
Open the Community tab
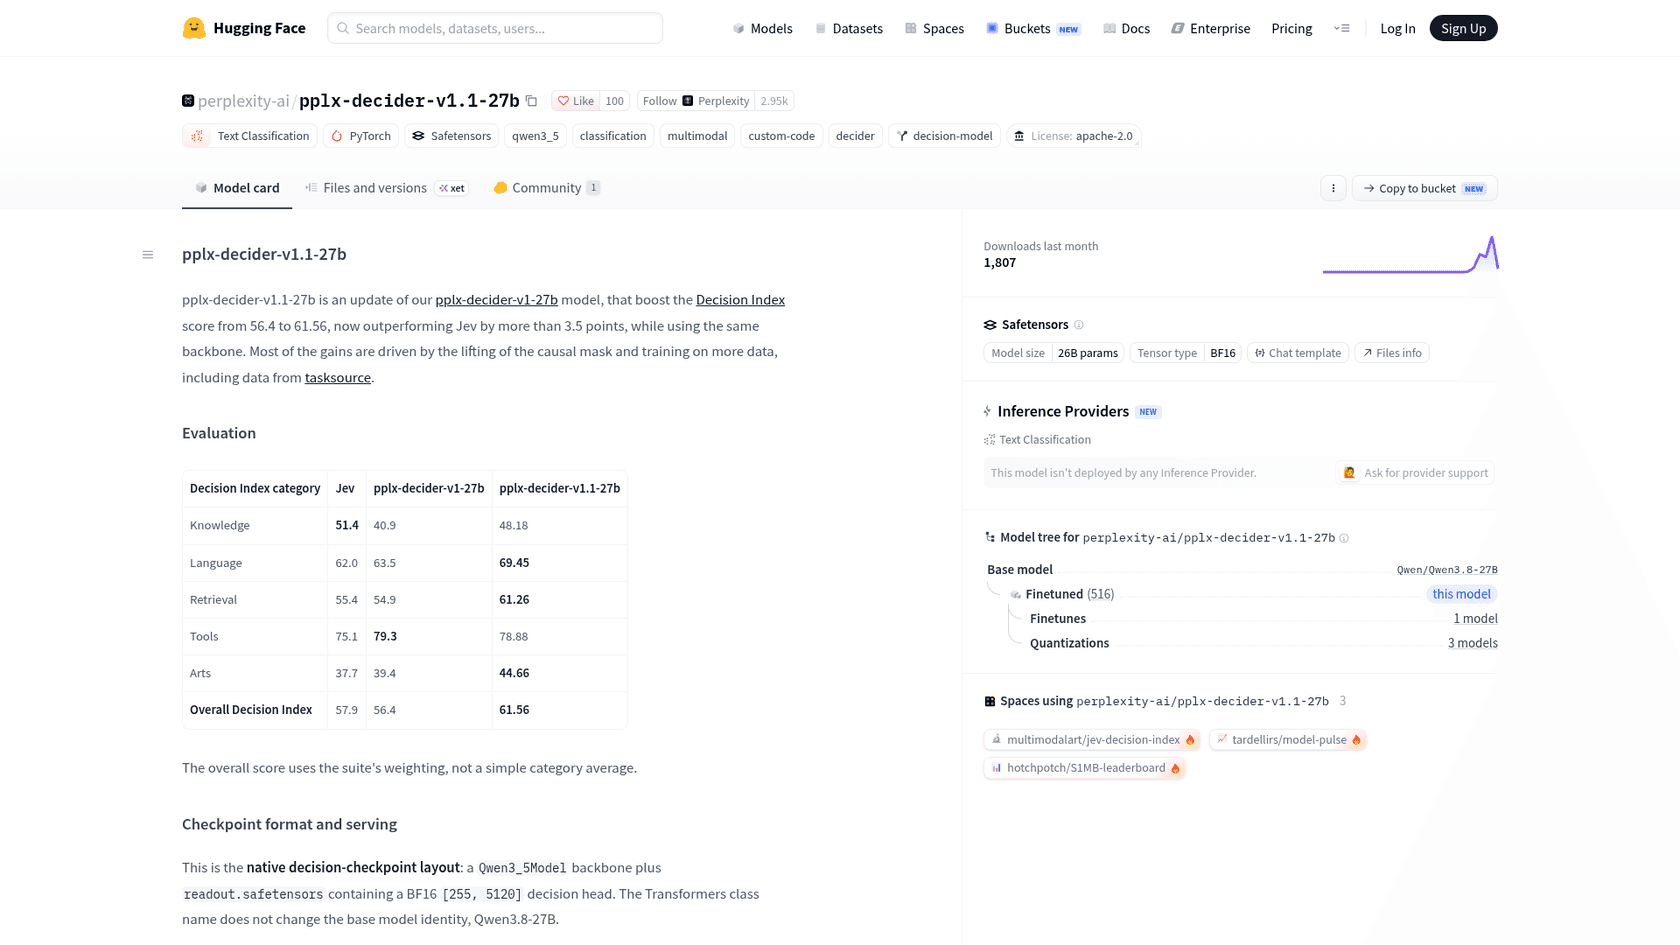pyautogui.click(x=546, y=188)
